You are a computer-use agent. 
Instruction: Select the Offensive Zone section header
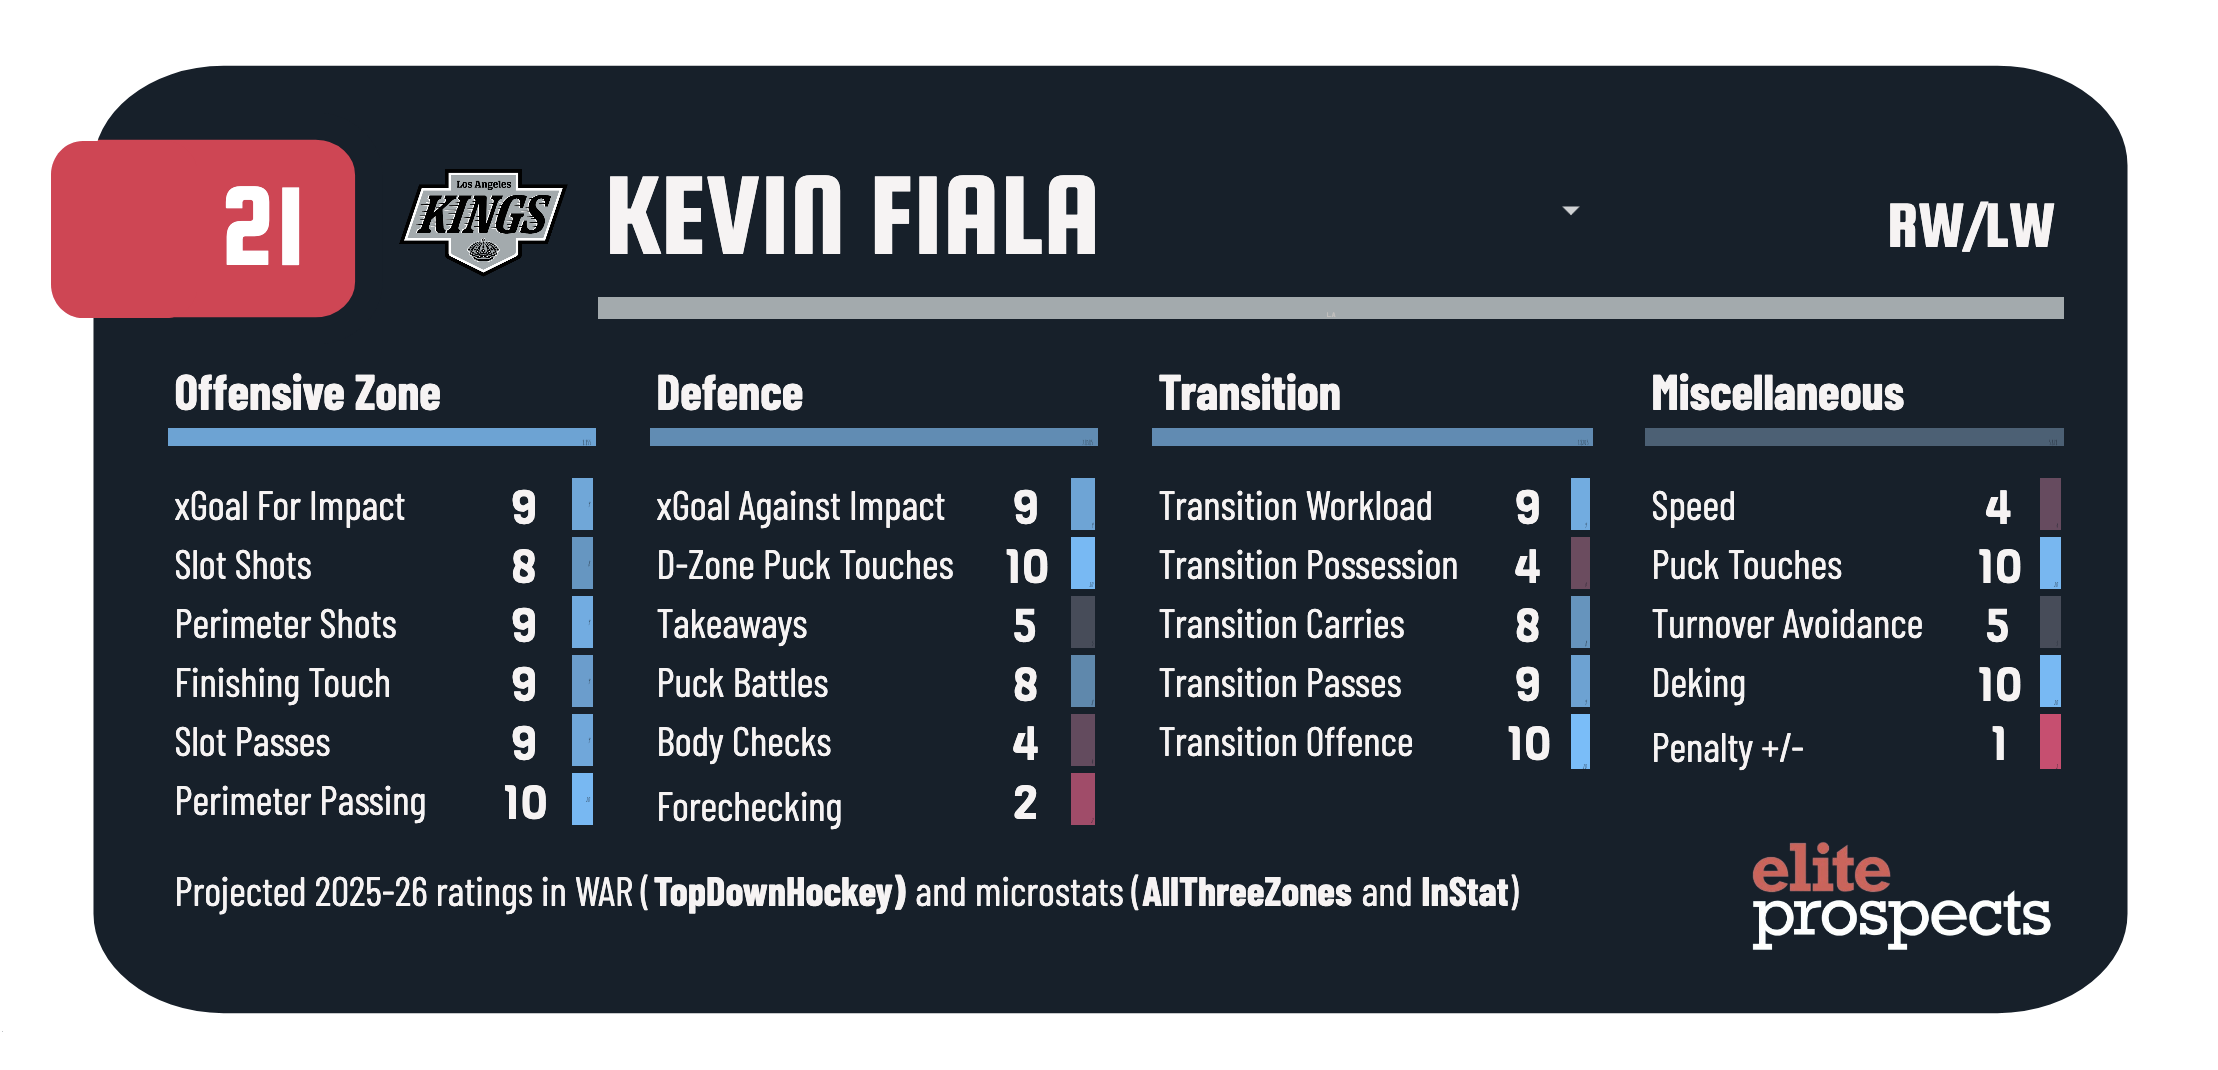tap(307, 394)
